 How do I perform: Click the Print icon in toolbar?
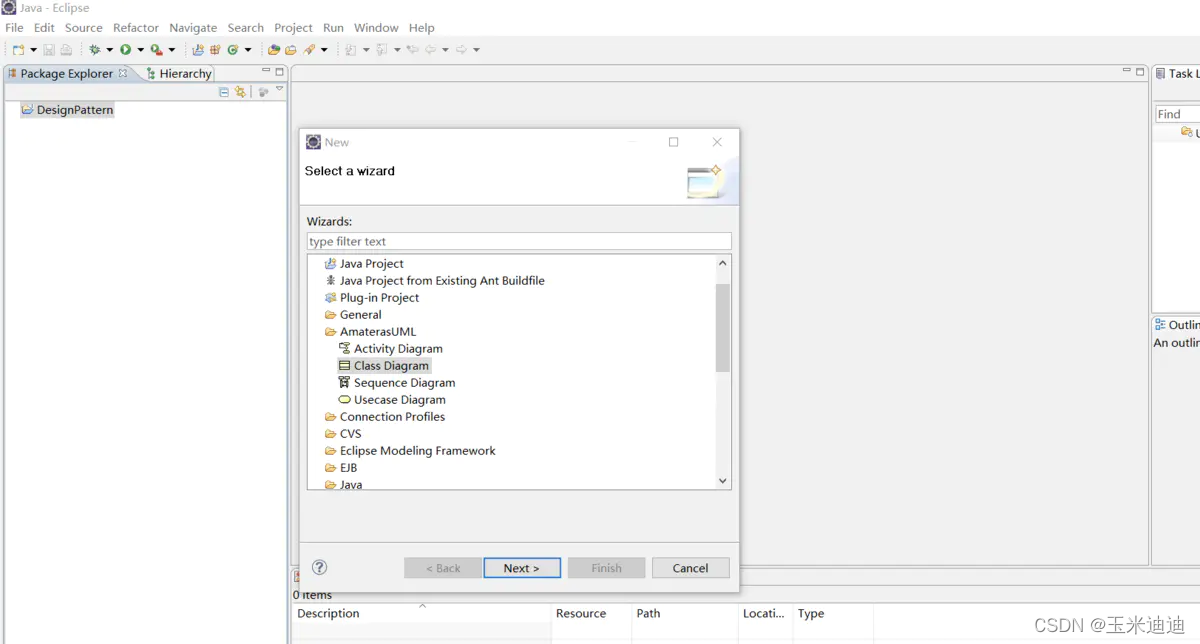(66, 49)
